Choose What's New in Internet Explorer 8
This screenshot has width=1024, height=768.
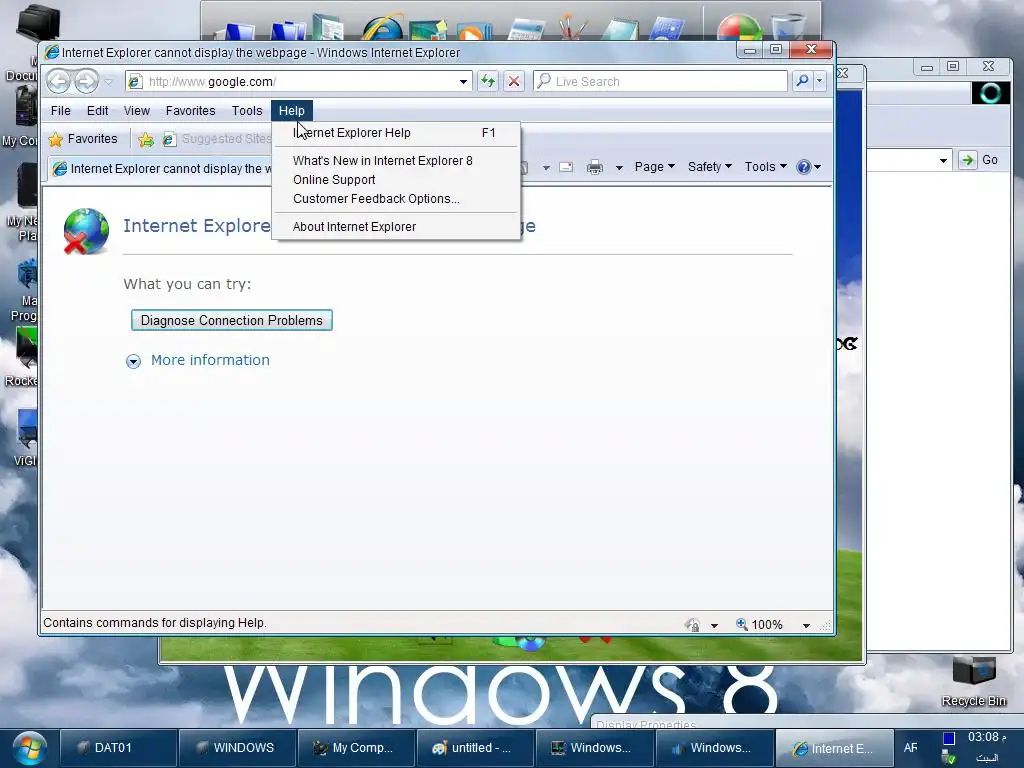click(x=396, y=161)
